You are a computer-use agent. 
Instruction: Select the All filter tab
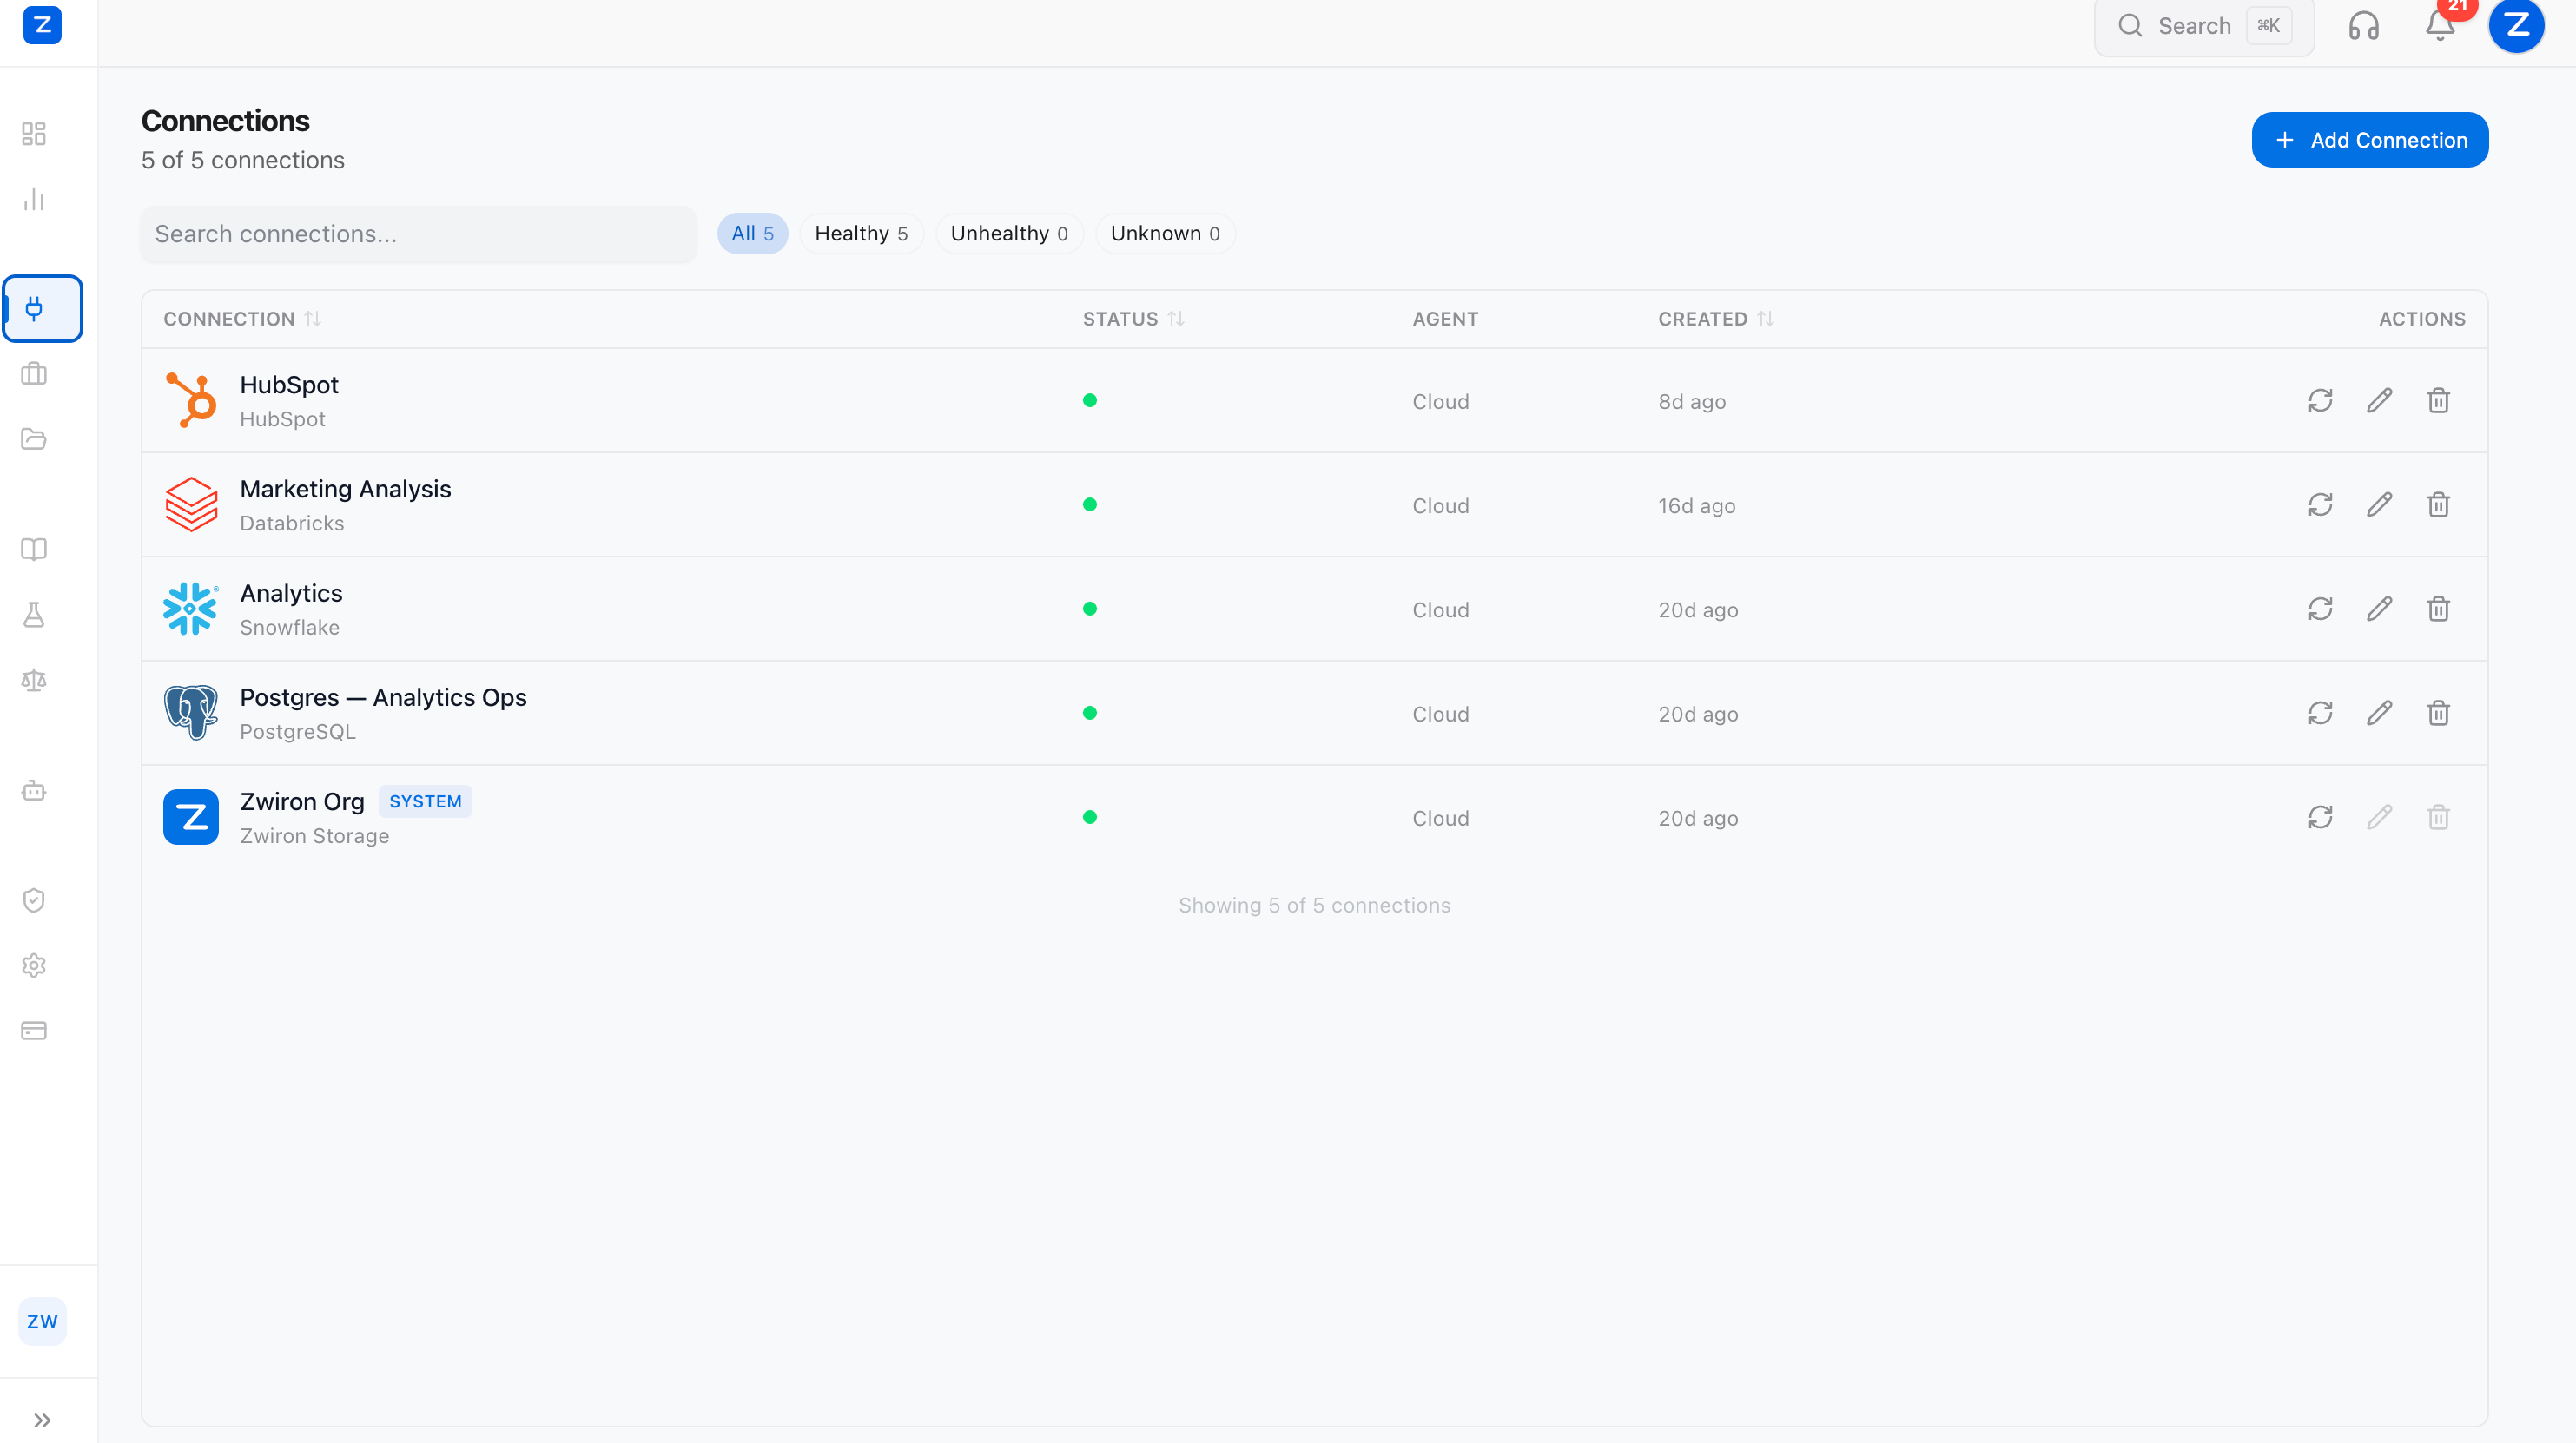[x=752, y=234]
